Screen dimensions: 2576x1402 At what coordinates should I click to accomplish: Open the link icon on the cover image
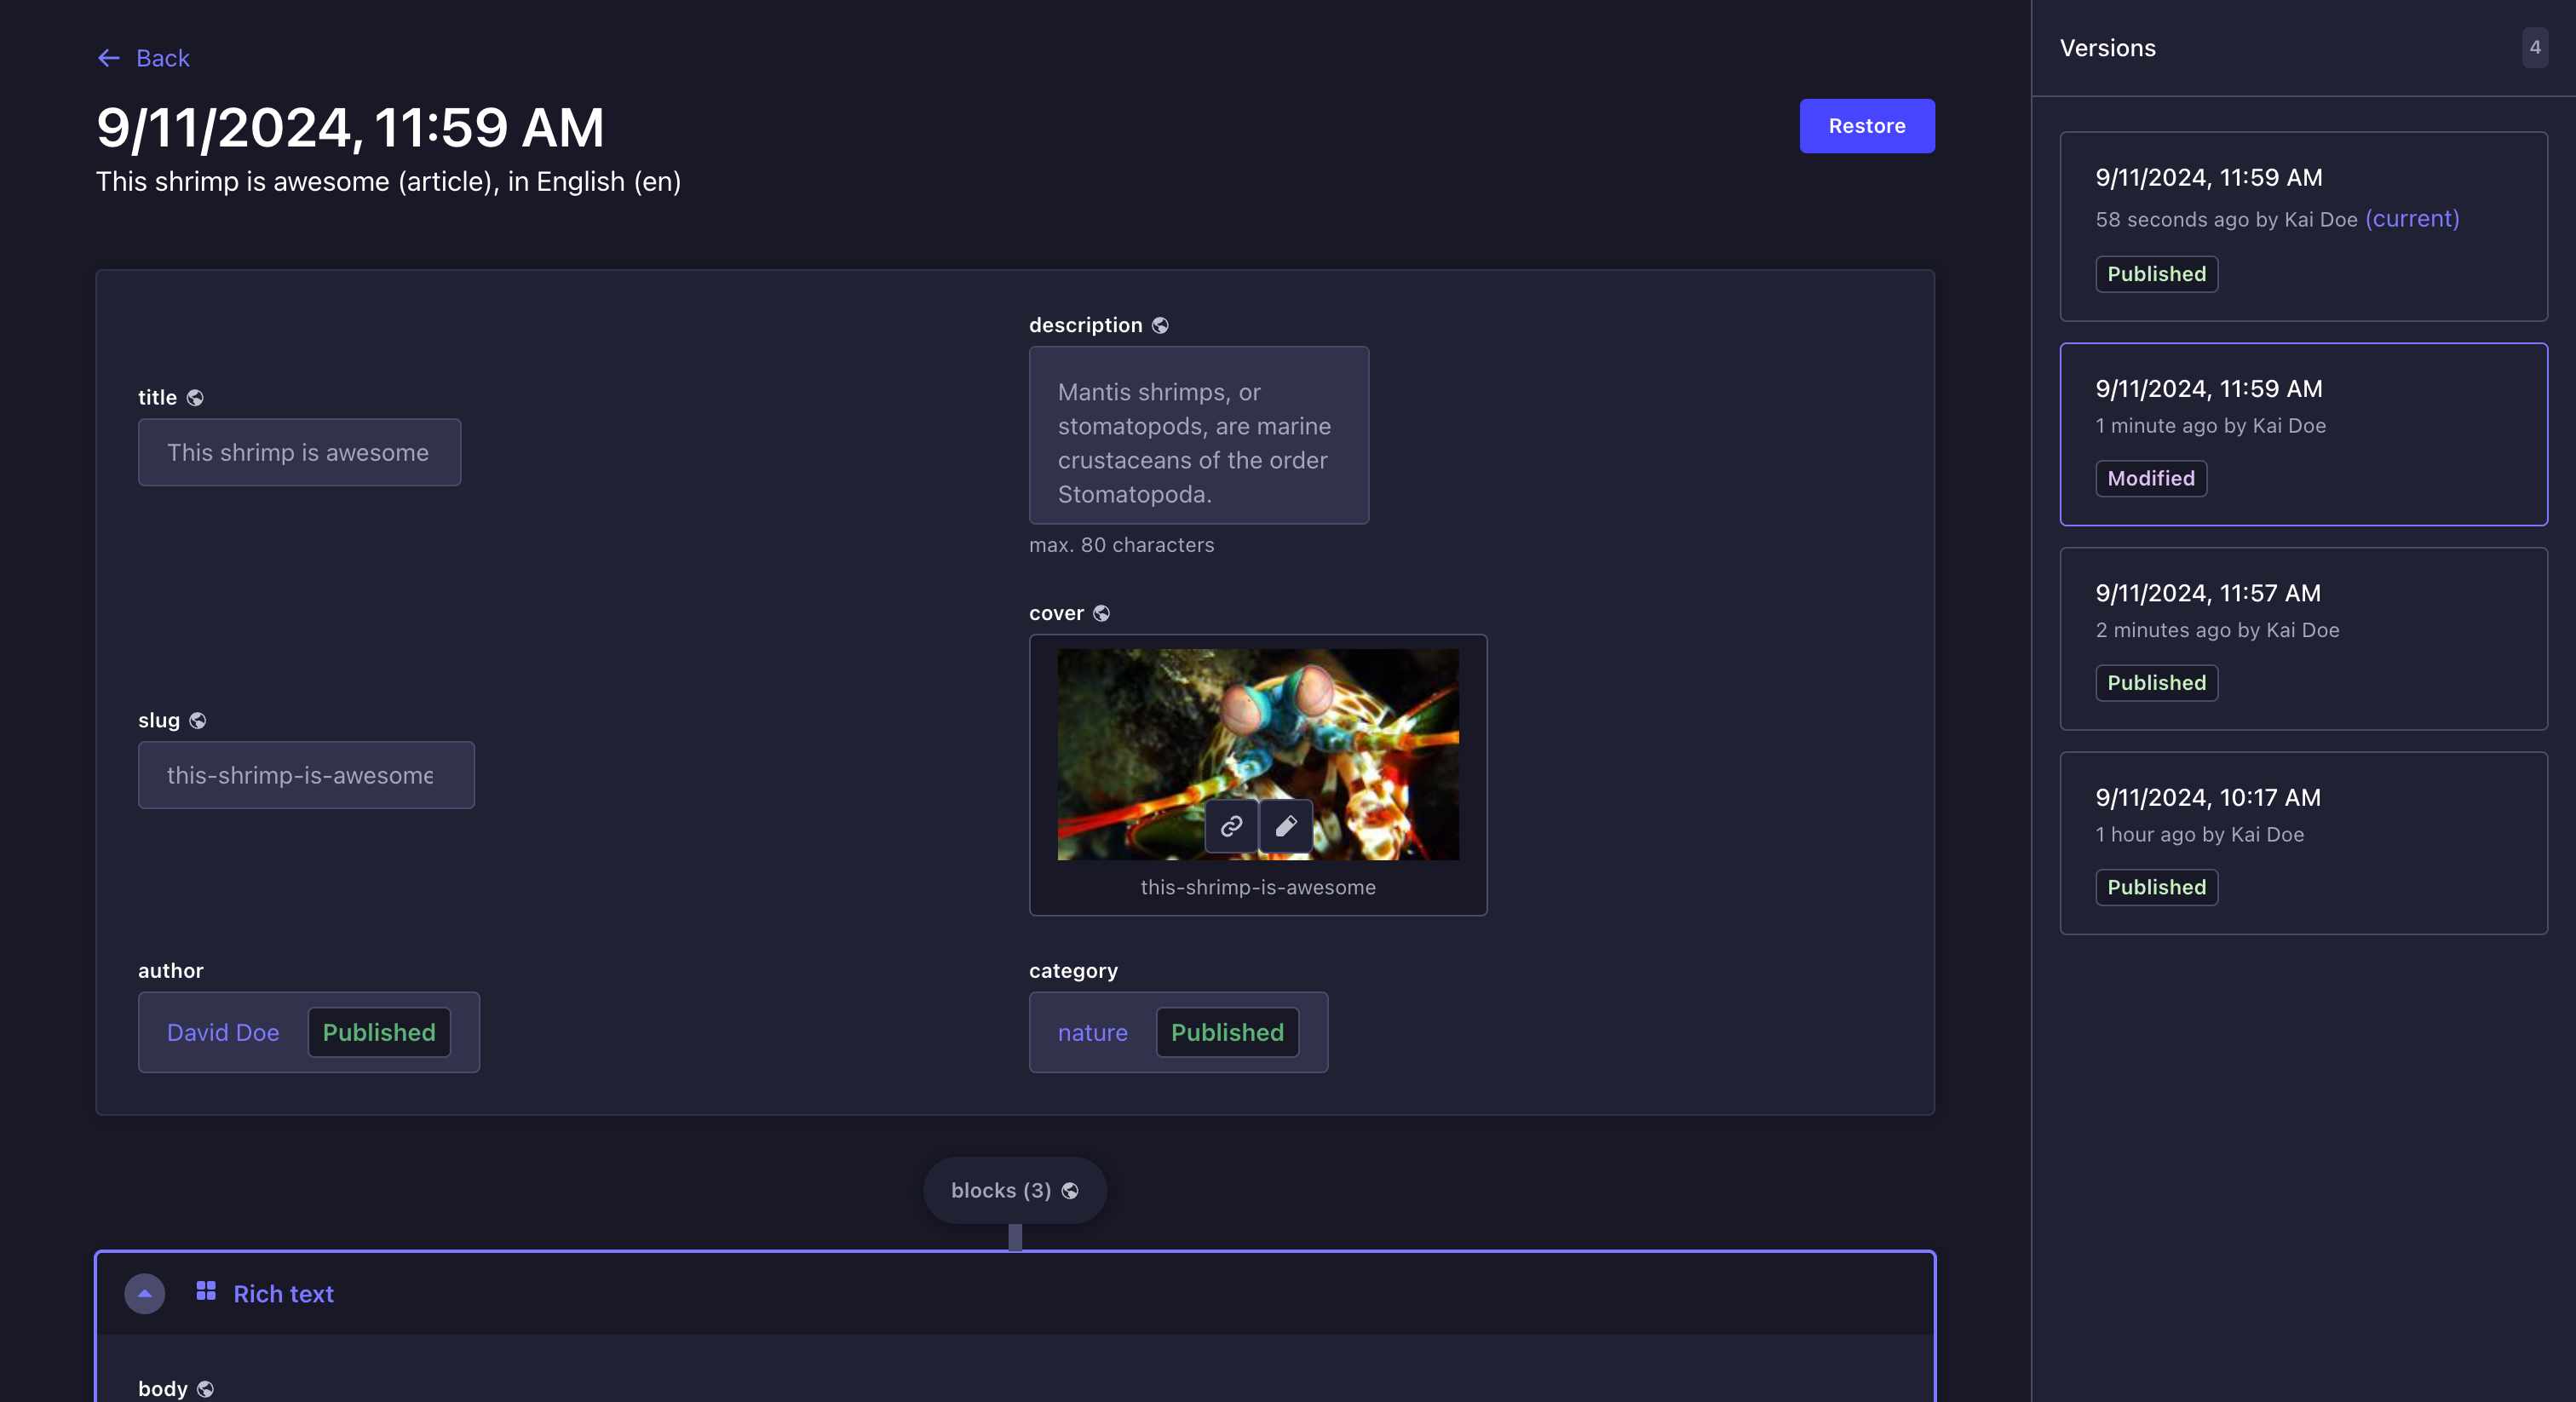click(1231, 827)
